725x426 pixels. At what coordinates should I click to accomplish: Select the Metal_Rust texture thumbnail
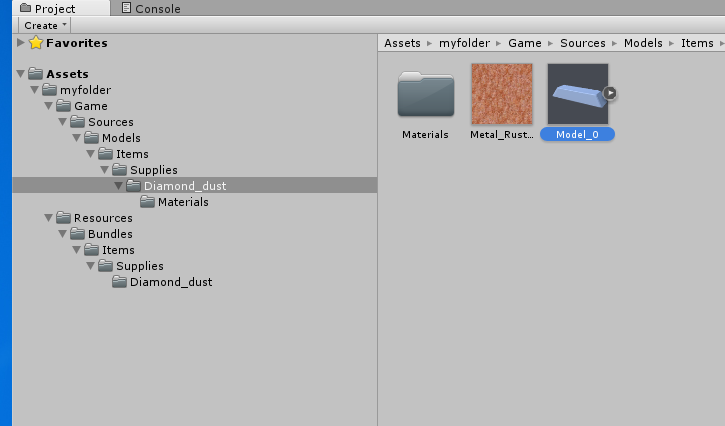pyautogui.click(x=502, y=94)
